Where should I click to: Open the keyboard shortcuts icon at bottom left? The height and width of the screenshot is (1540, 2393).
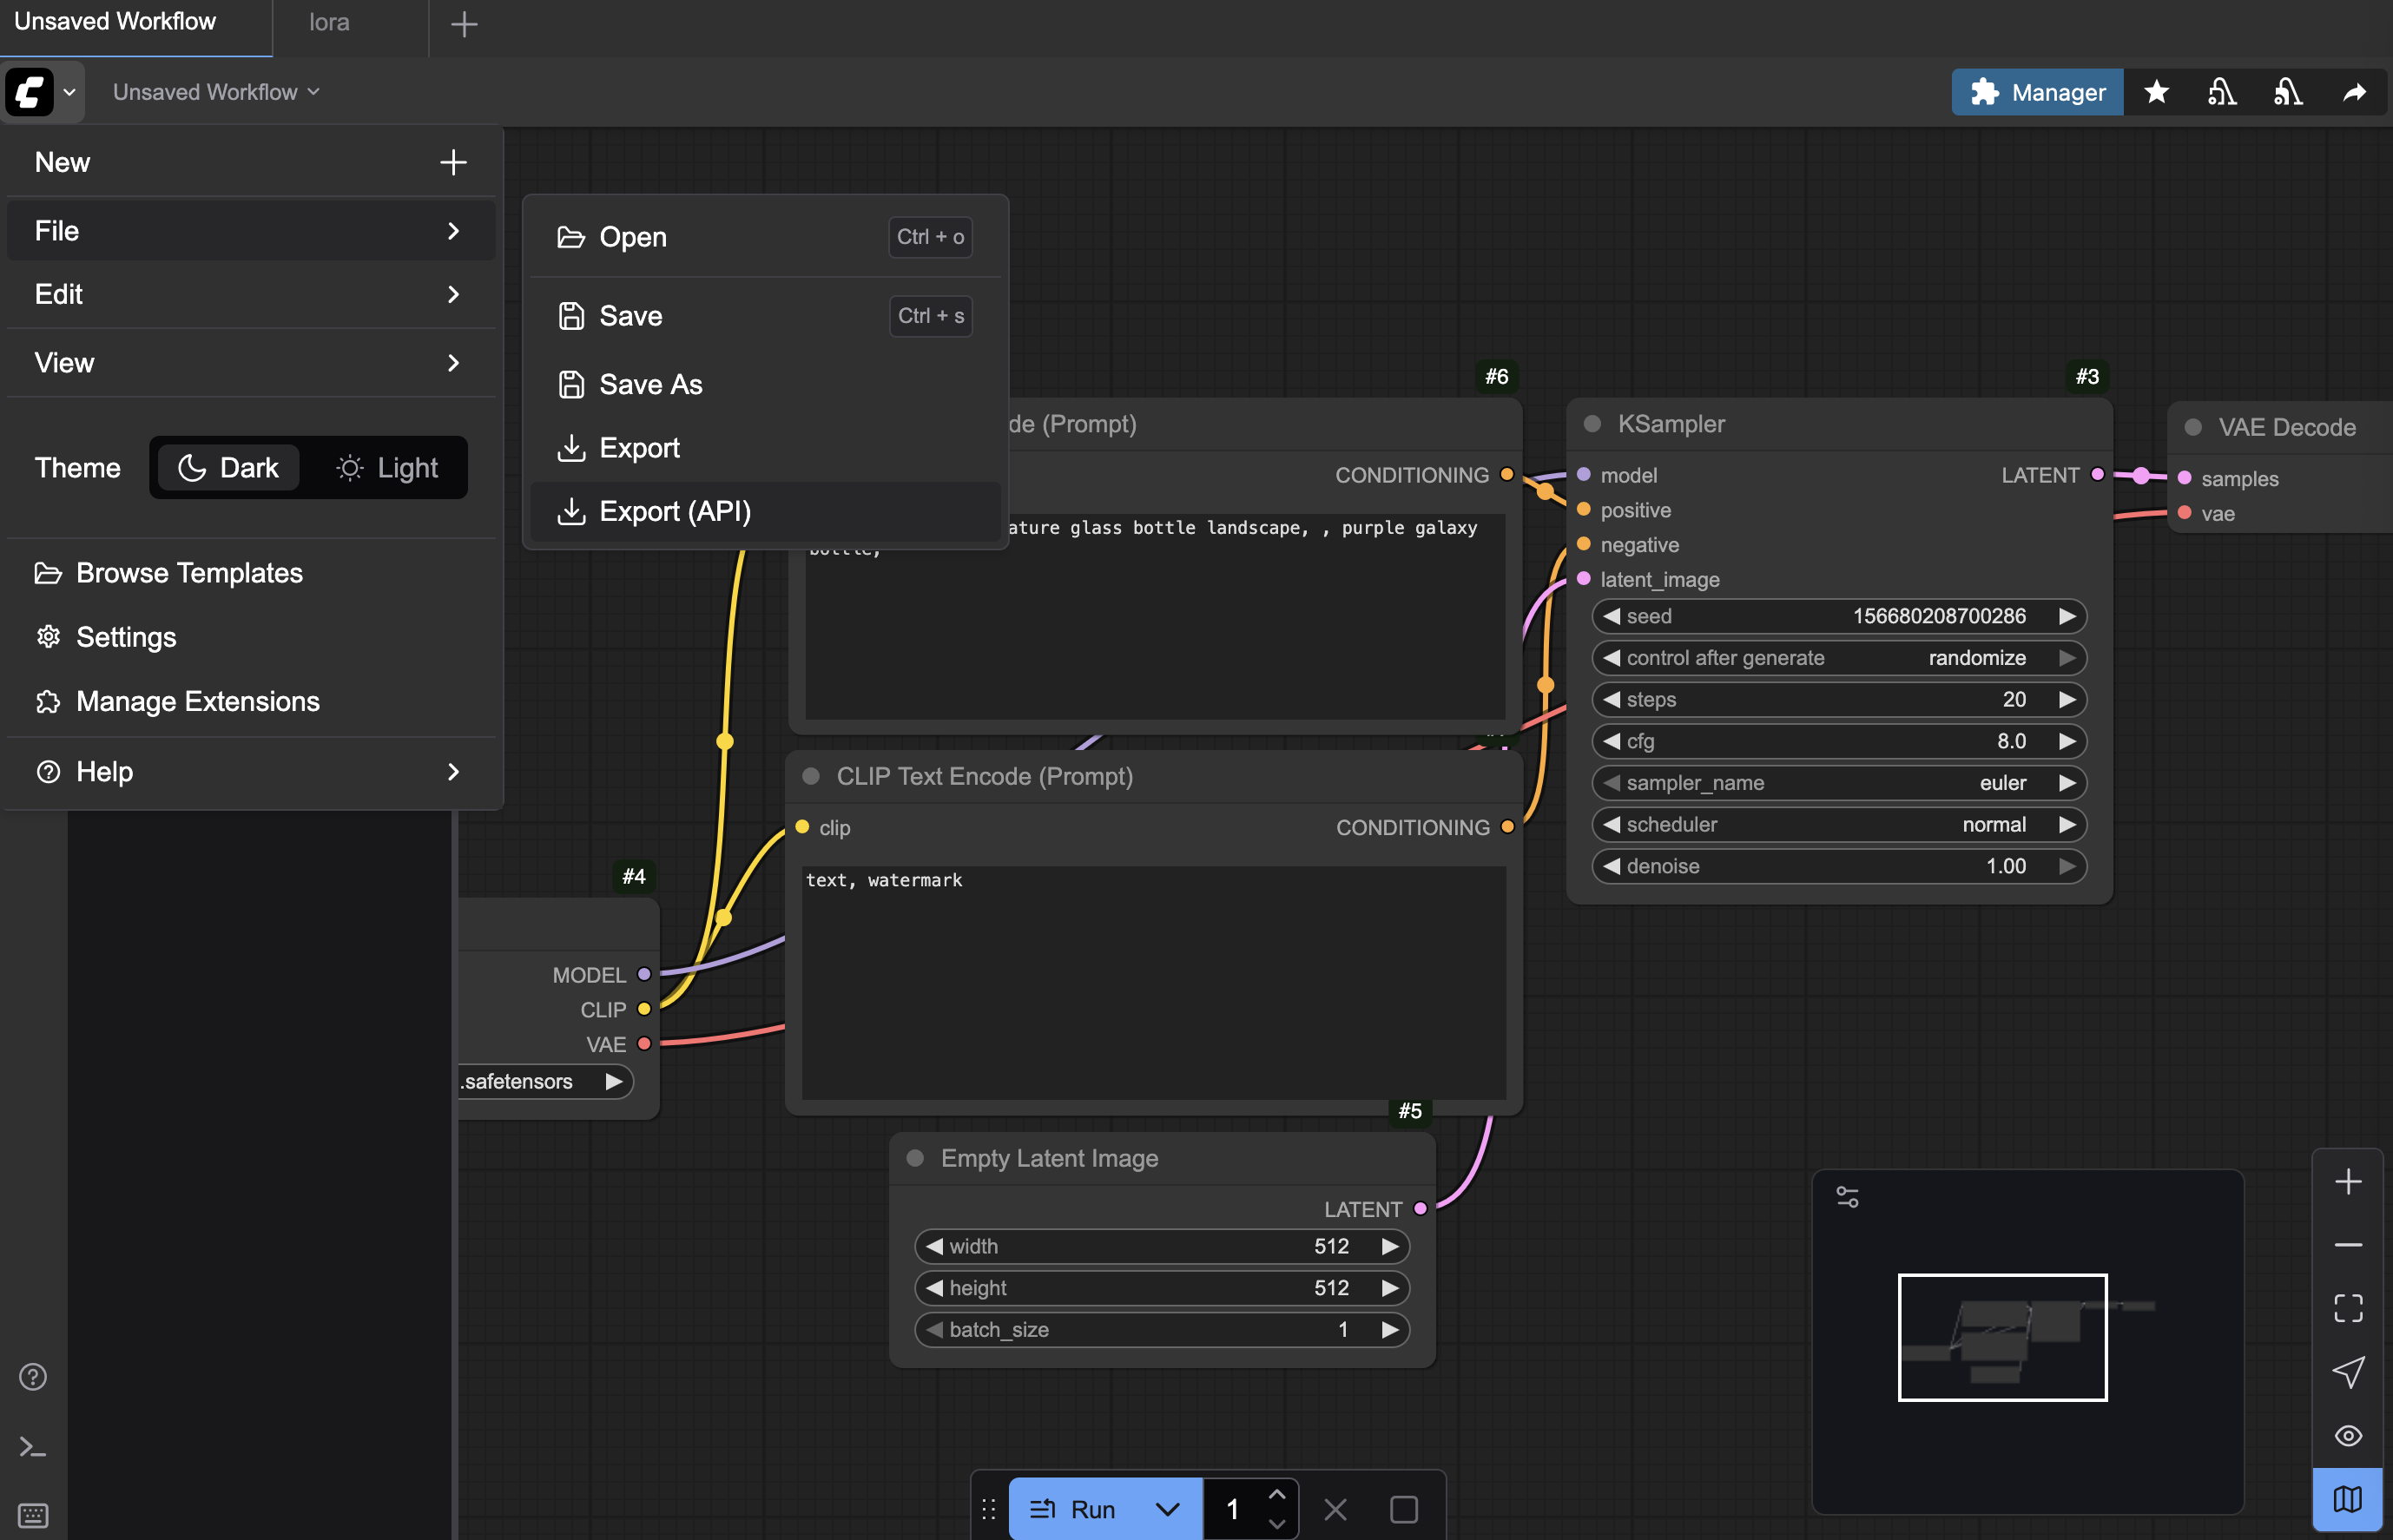(x=33, y=1514)
